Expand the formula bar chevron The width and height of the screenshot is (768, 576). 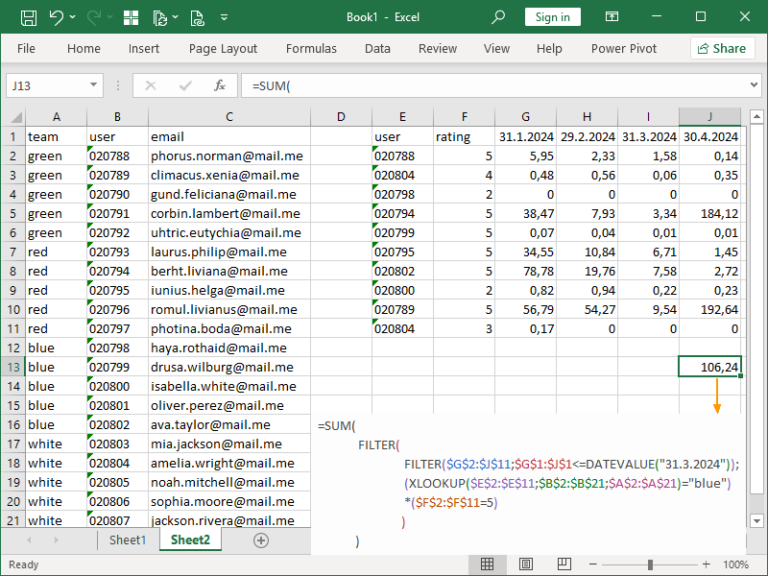point(754,85)
